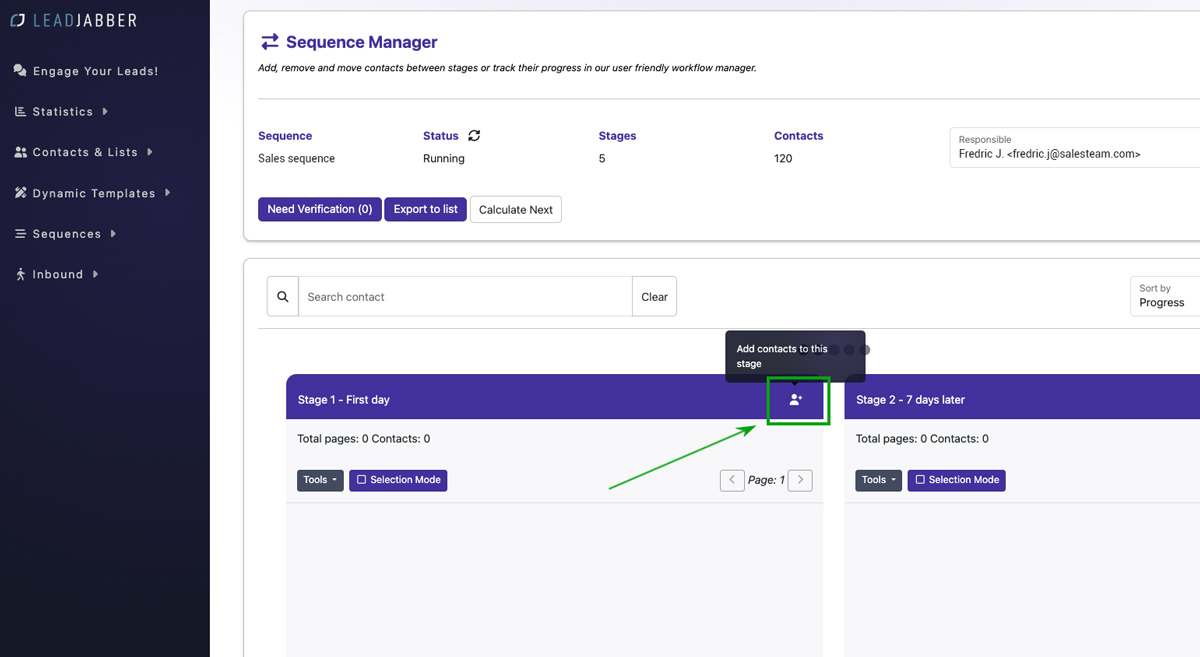Click the search magnifier icon
The width and height of the screenshot is (1200, 657).
pyautogui.click(x=283, y=297)
